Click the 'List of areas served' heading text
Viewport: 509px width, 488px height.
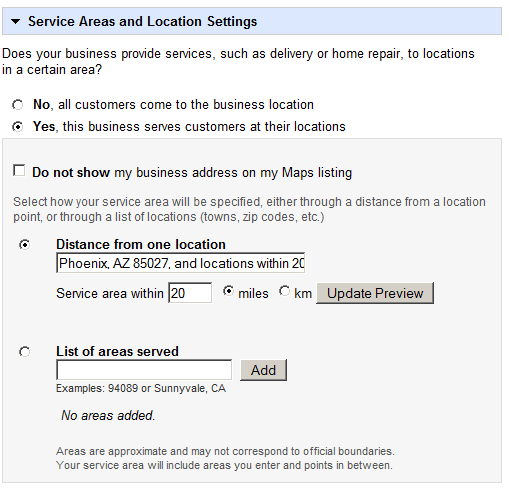[x=117, y=351]
